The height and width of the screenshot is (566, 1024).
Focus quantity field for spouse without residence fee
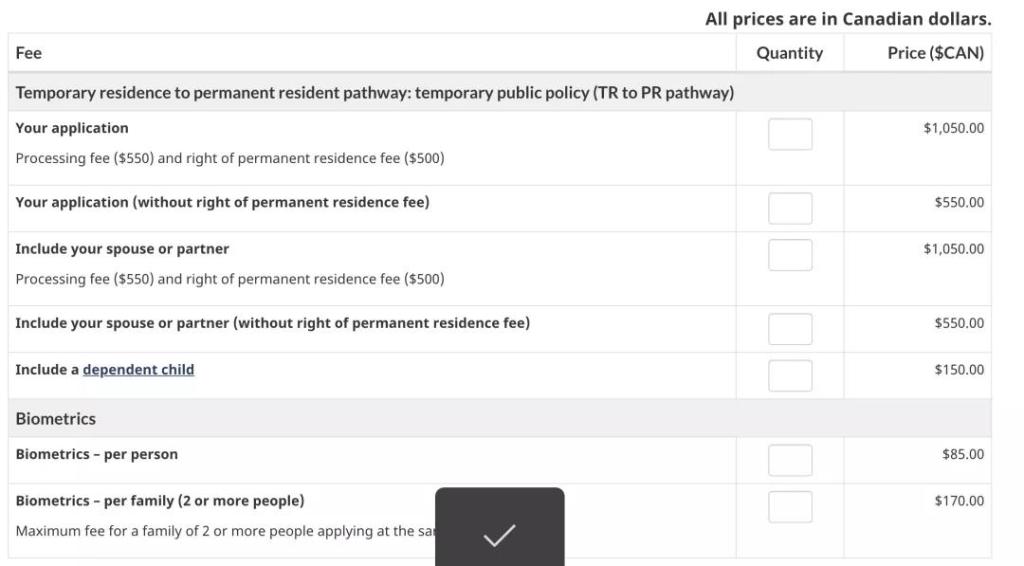coord(790,329)
